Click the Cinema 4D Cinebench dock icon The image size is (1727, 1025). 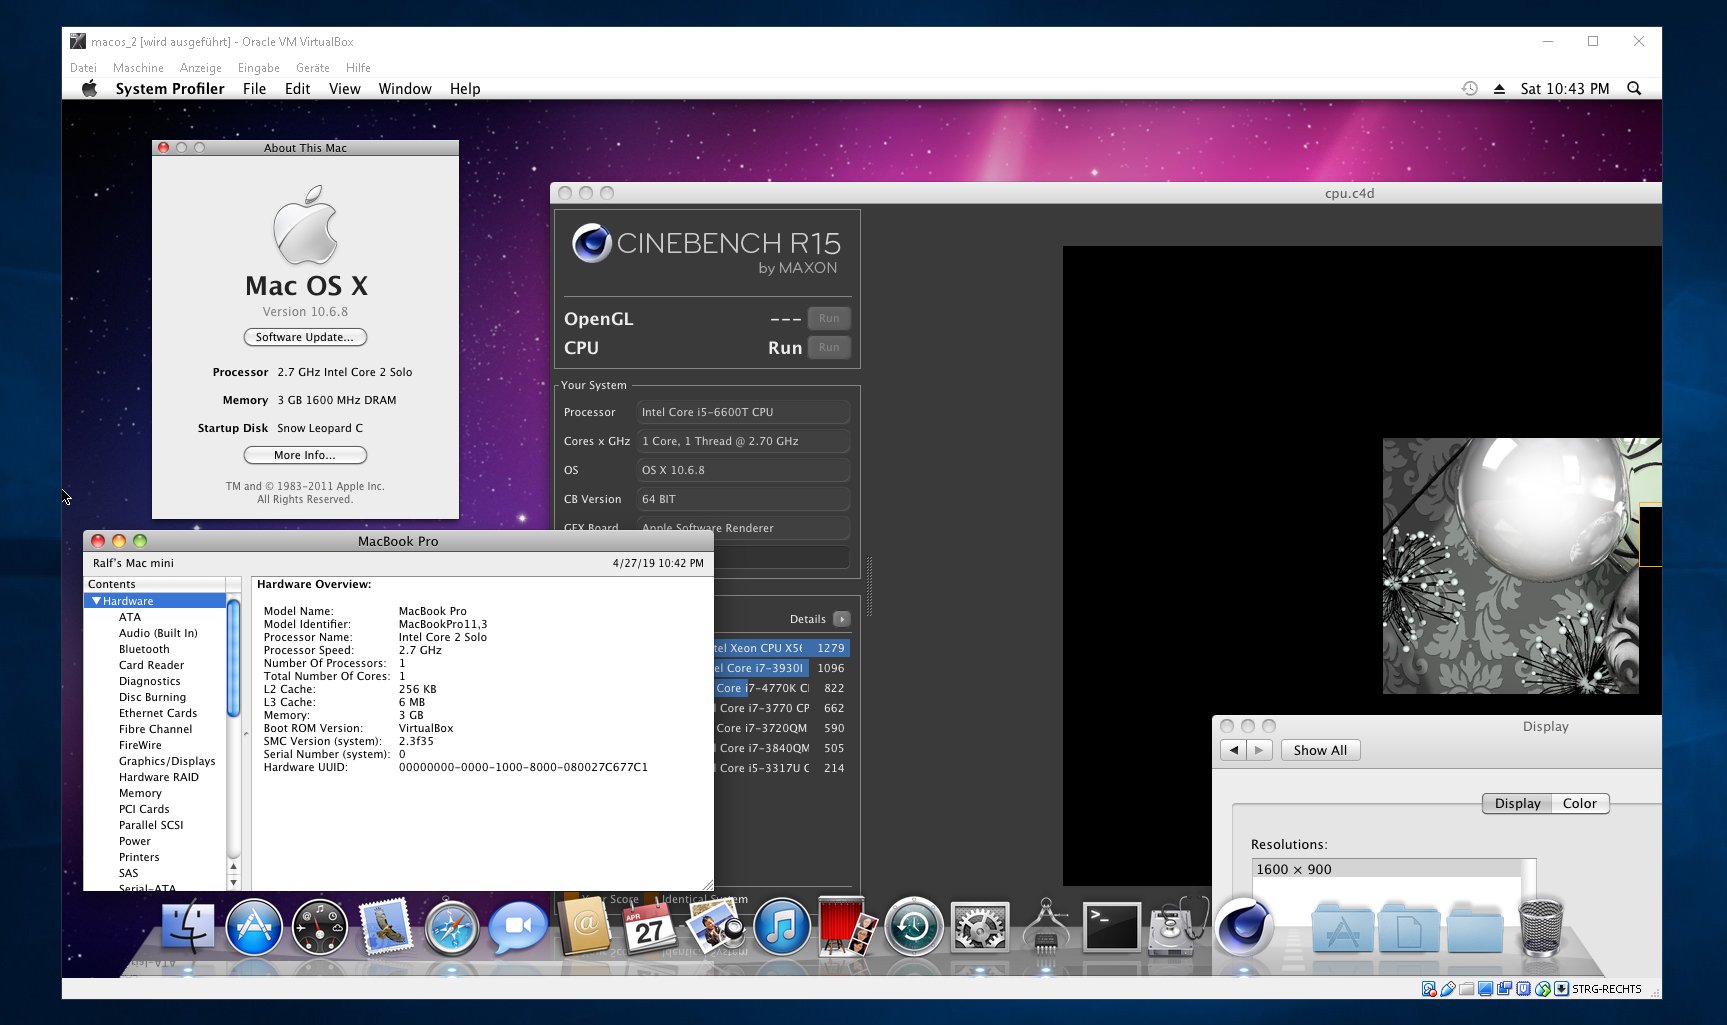pos(1244,926)
